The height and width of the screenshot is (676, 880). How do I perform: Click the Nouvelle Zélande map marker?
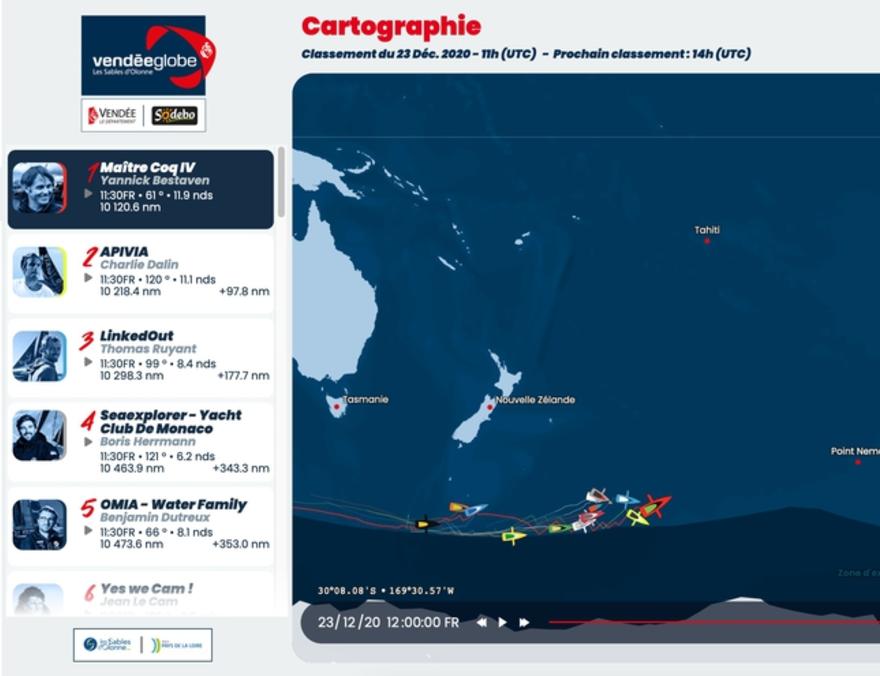(490, 407)
